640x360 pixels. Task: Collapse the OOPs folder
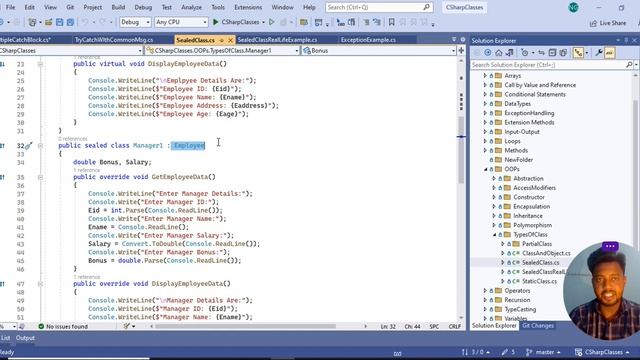pyautogui.click(x=485, y=169)
